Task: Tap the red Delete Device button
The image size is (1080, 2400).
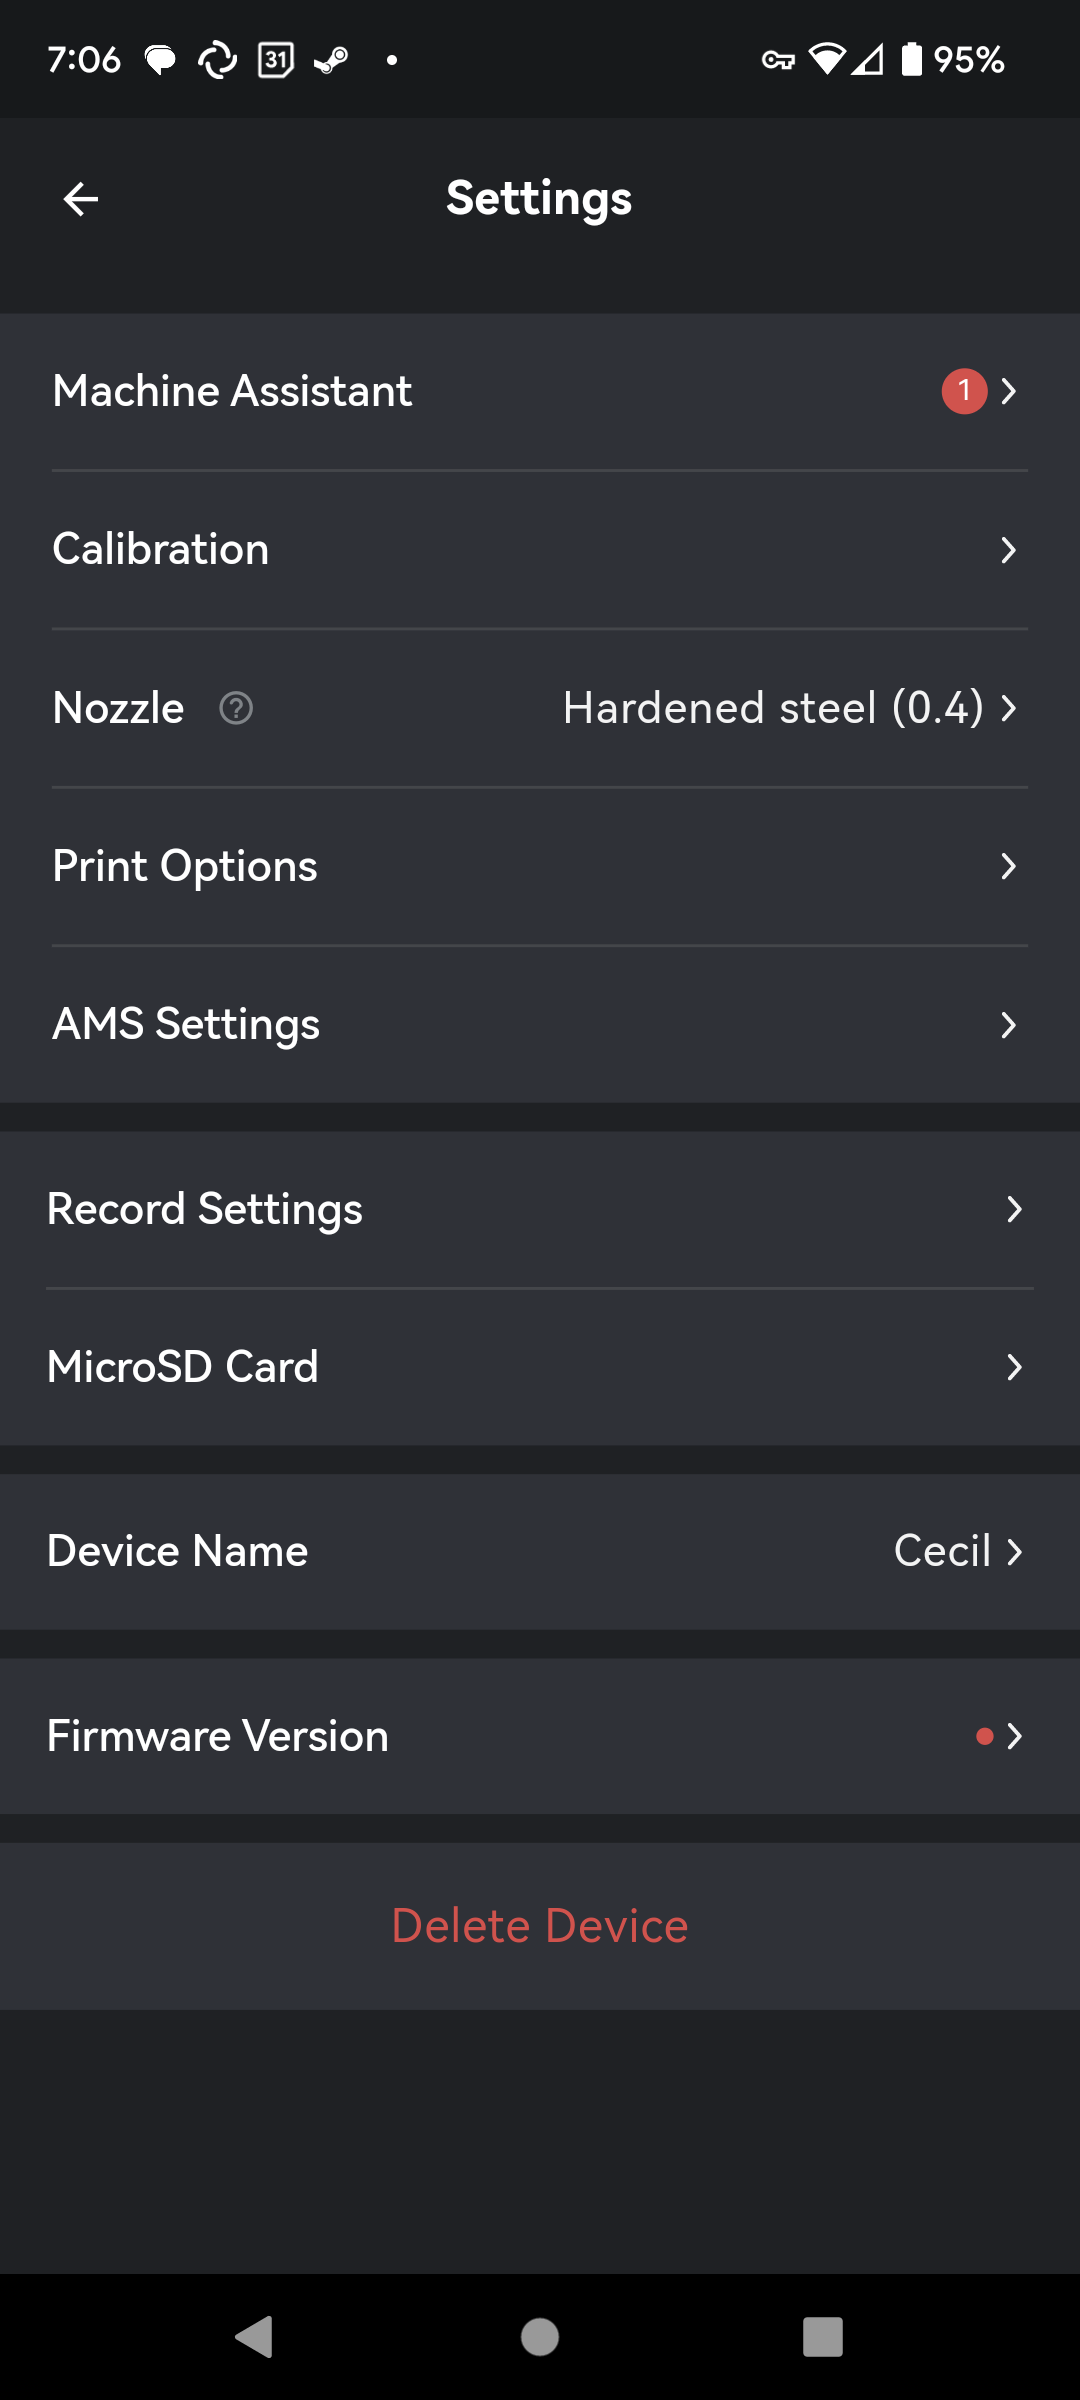Action: 540,1926
